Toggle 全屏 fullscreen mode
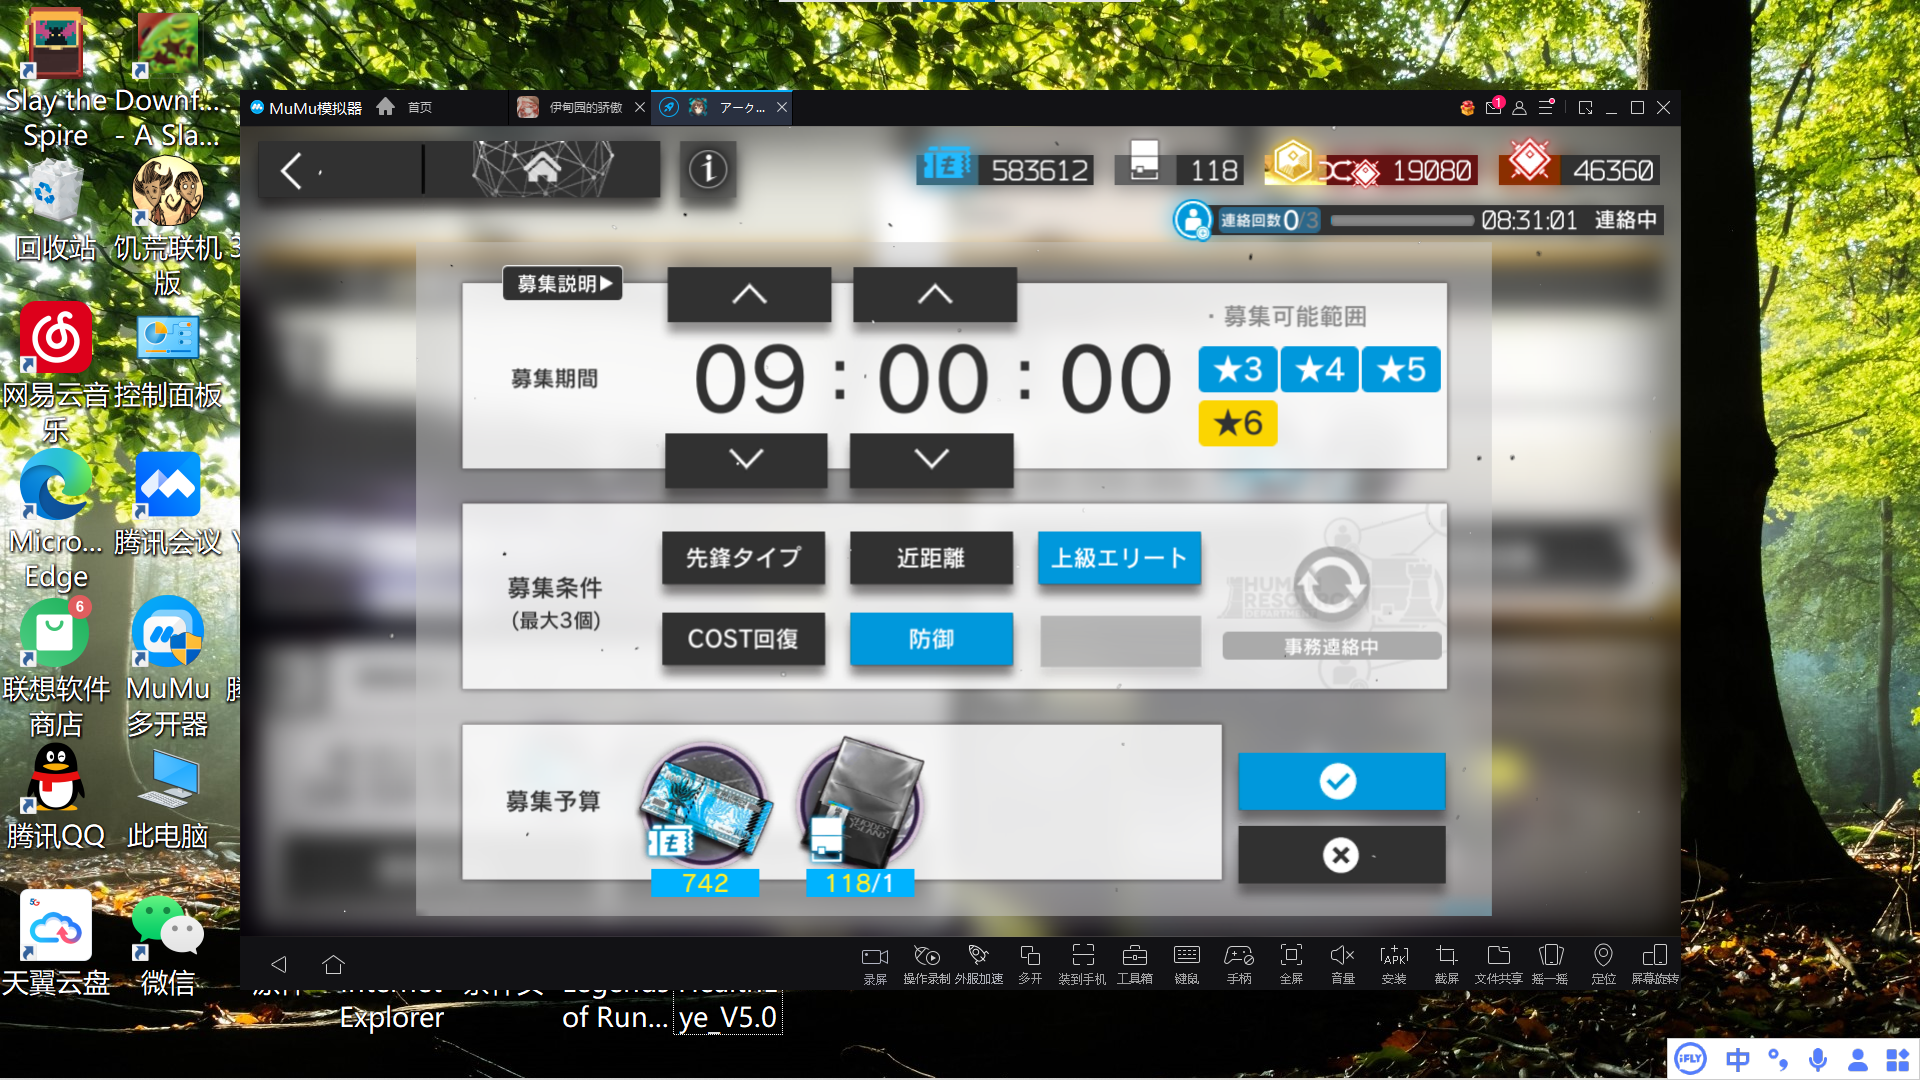The width and height of the screenshot is (1920, 1080). pyautogui.click(x=1291, y=965)
